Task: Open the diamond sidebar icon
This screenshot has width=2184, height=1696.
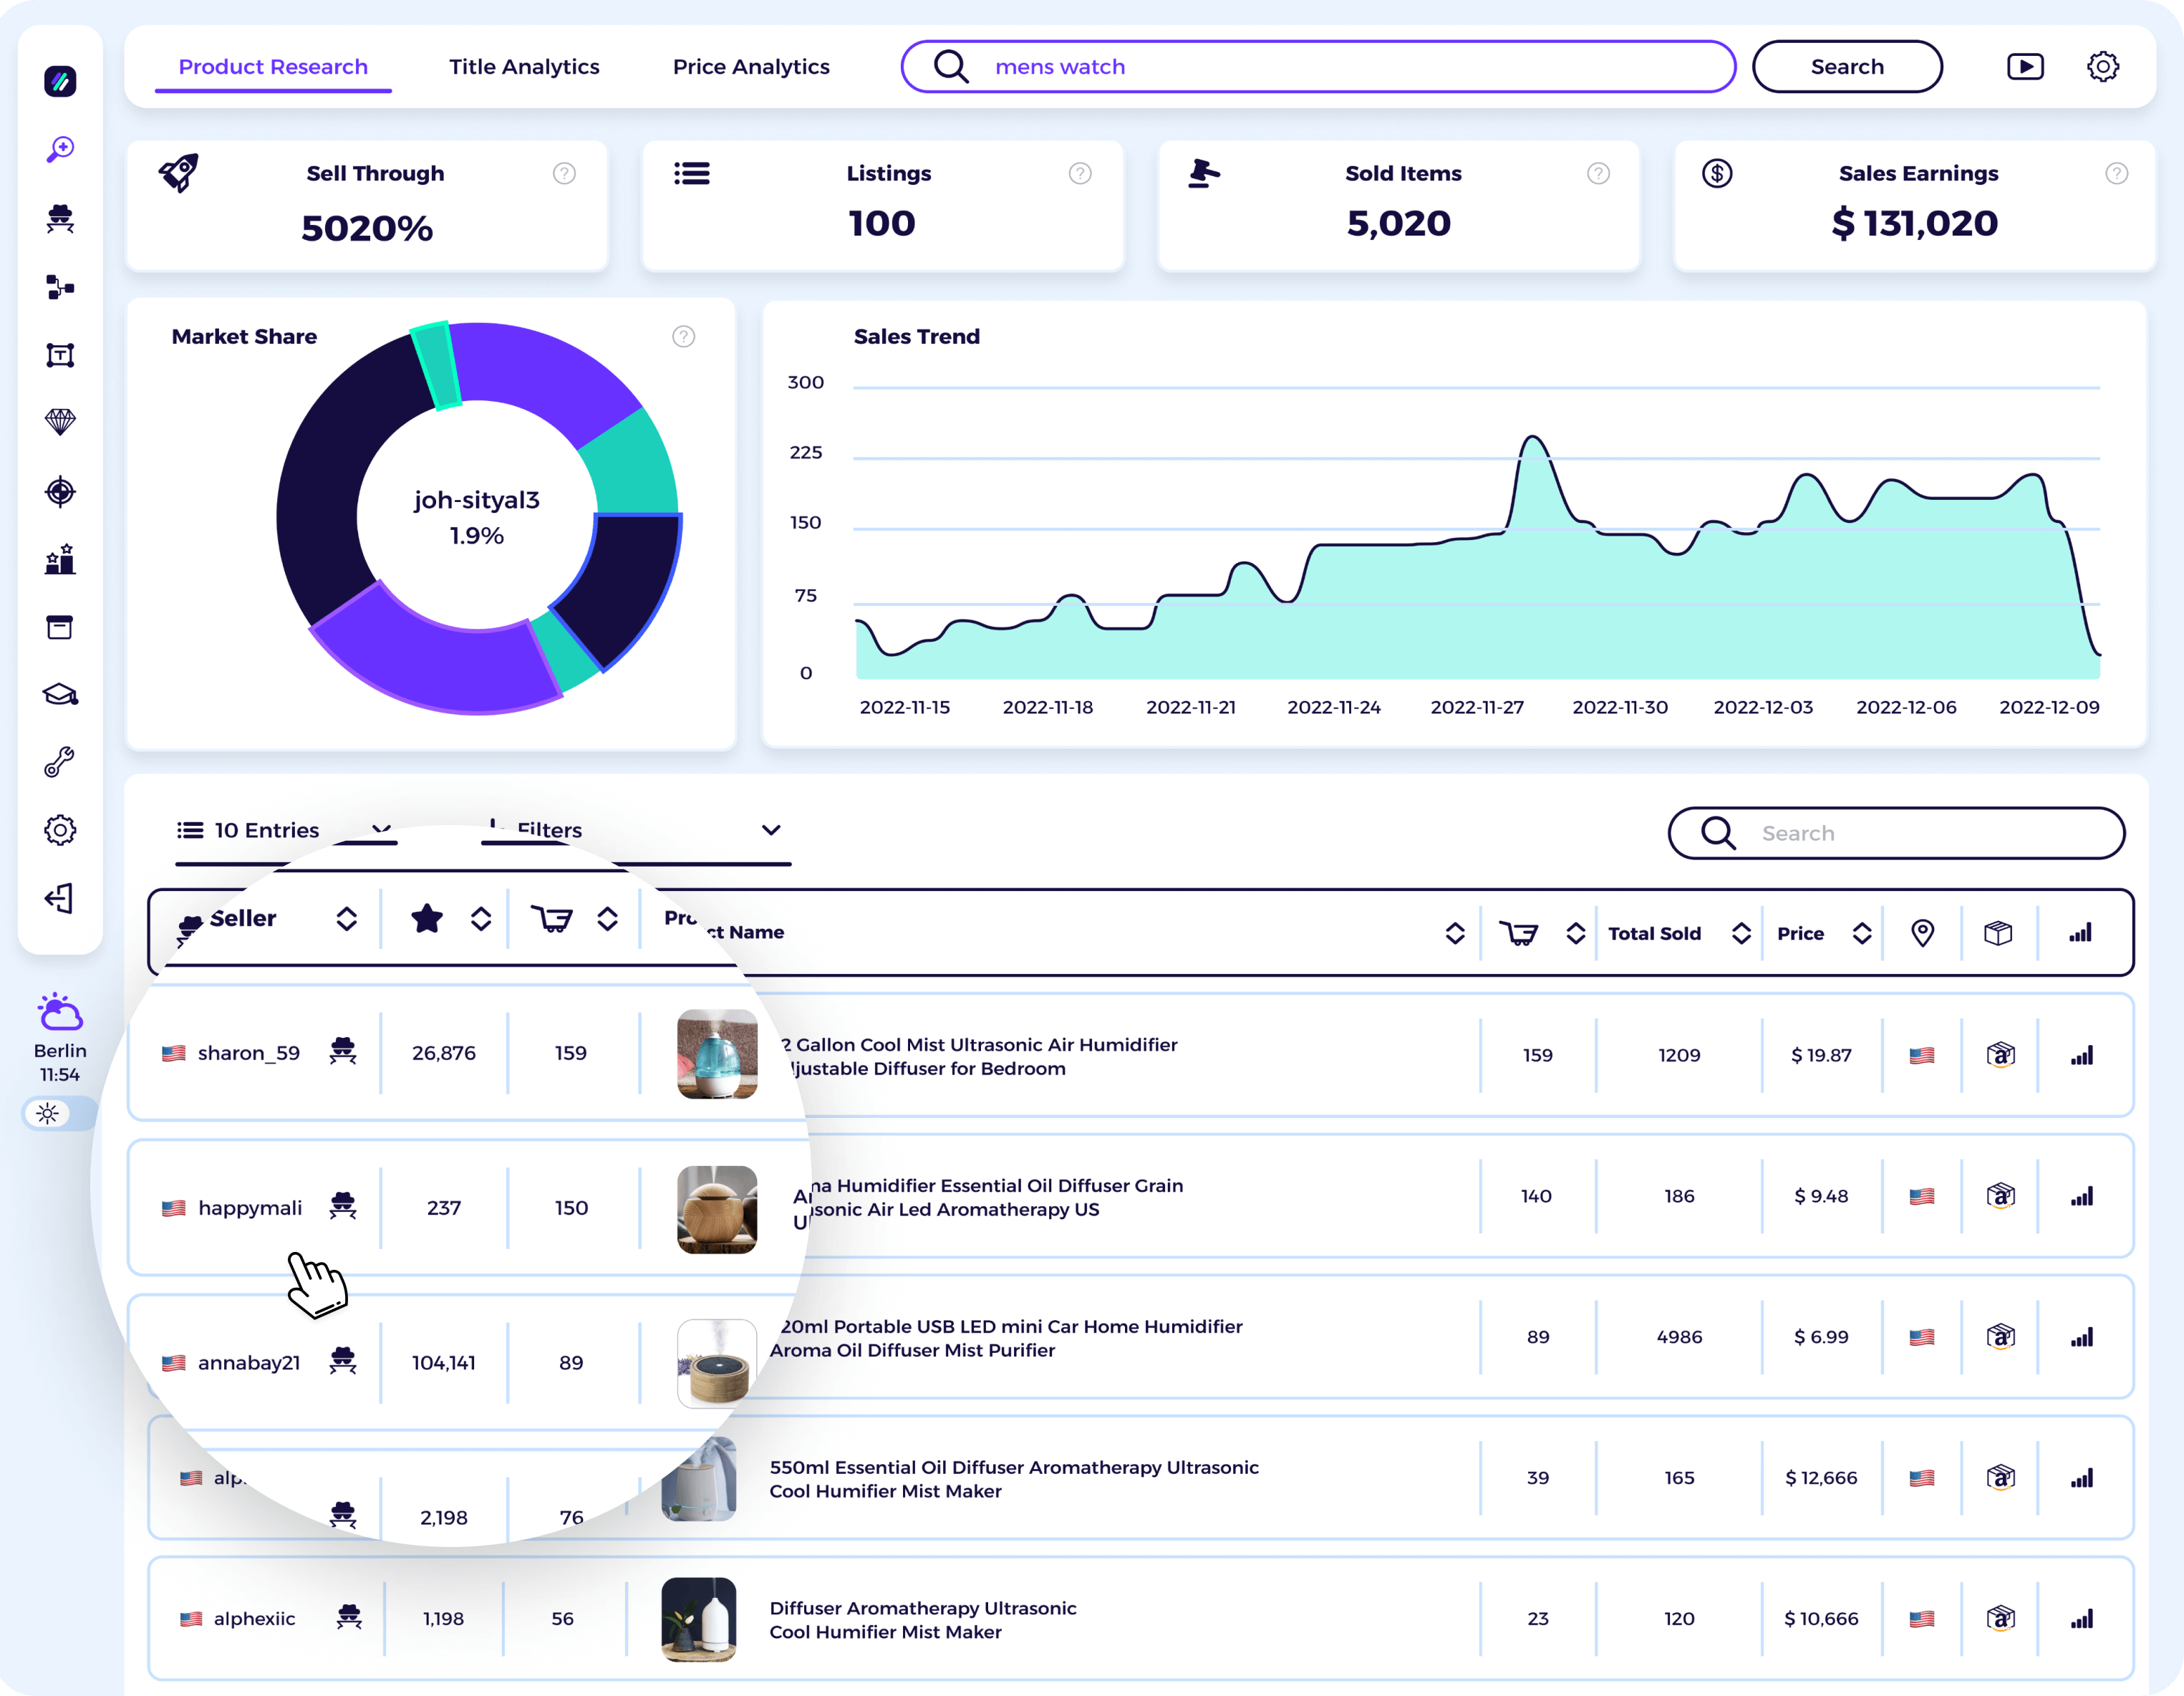Action: point(60,422)
